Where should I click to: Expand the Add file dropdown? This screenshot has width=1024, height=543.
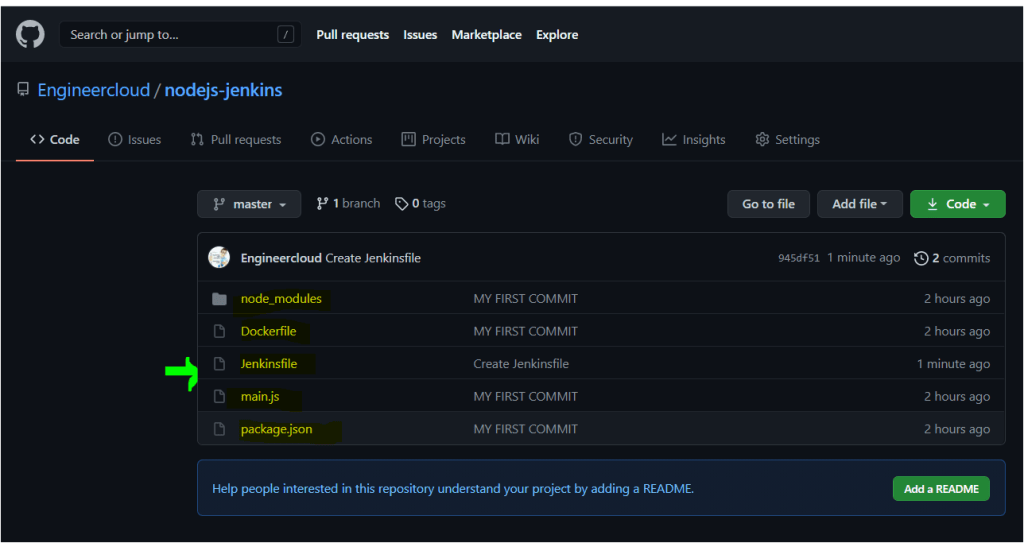click(x=859, y=204)
